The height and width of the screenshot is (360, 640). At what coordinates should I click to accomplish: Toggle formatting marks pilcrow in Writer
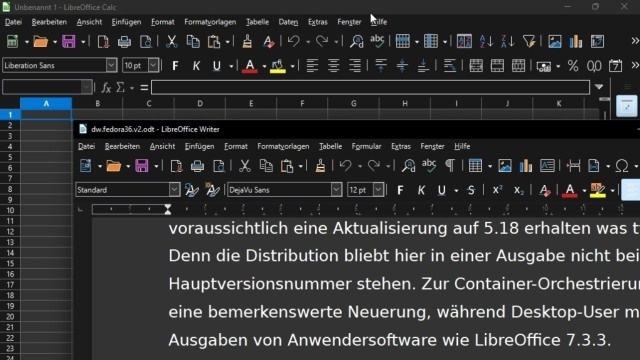pyautogui.click(x=450, y=166)
